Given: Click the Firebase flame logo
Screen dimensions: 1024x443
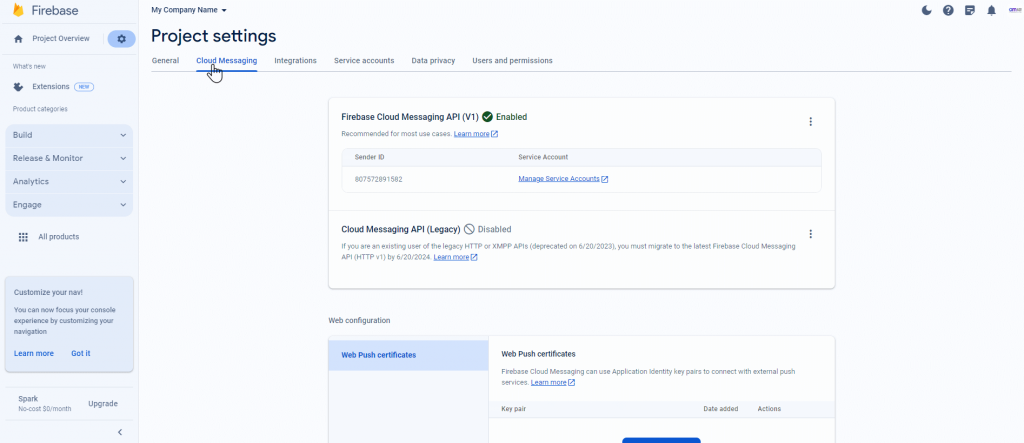Looking at the screenshot, I should [18, 10].
